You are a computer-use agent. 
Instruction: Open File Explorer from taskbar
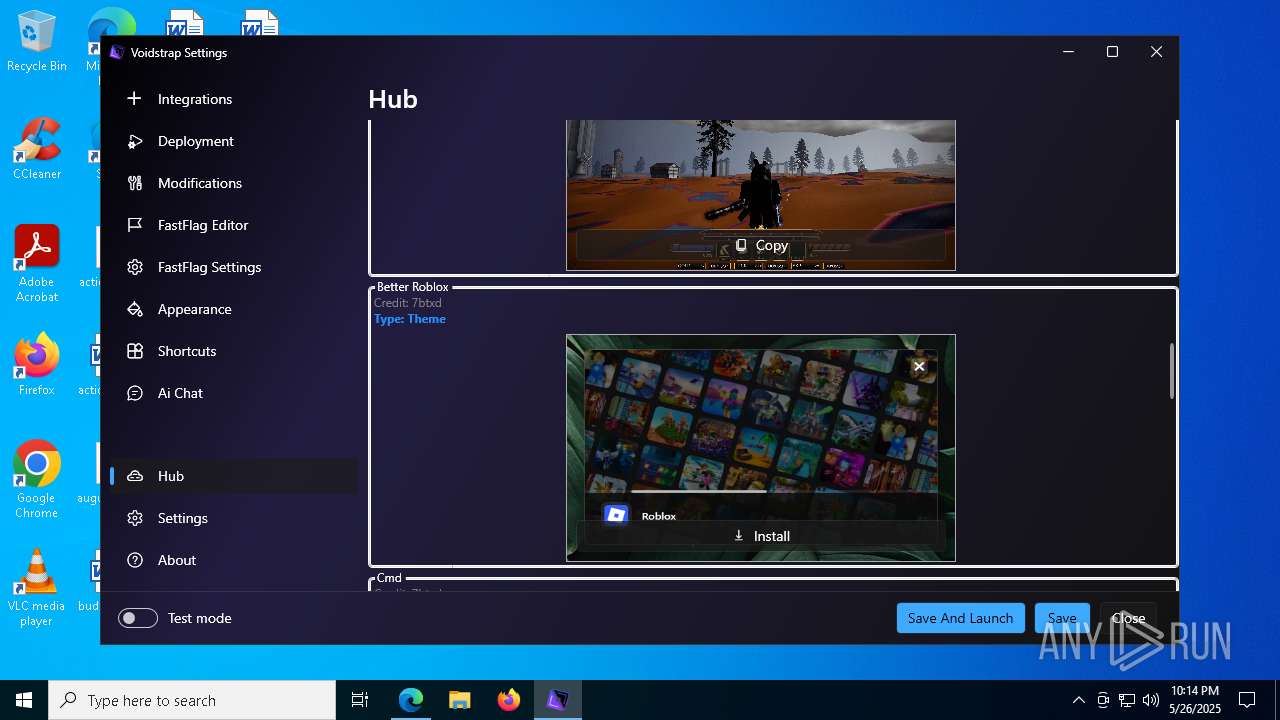(459, 700)
